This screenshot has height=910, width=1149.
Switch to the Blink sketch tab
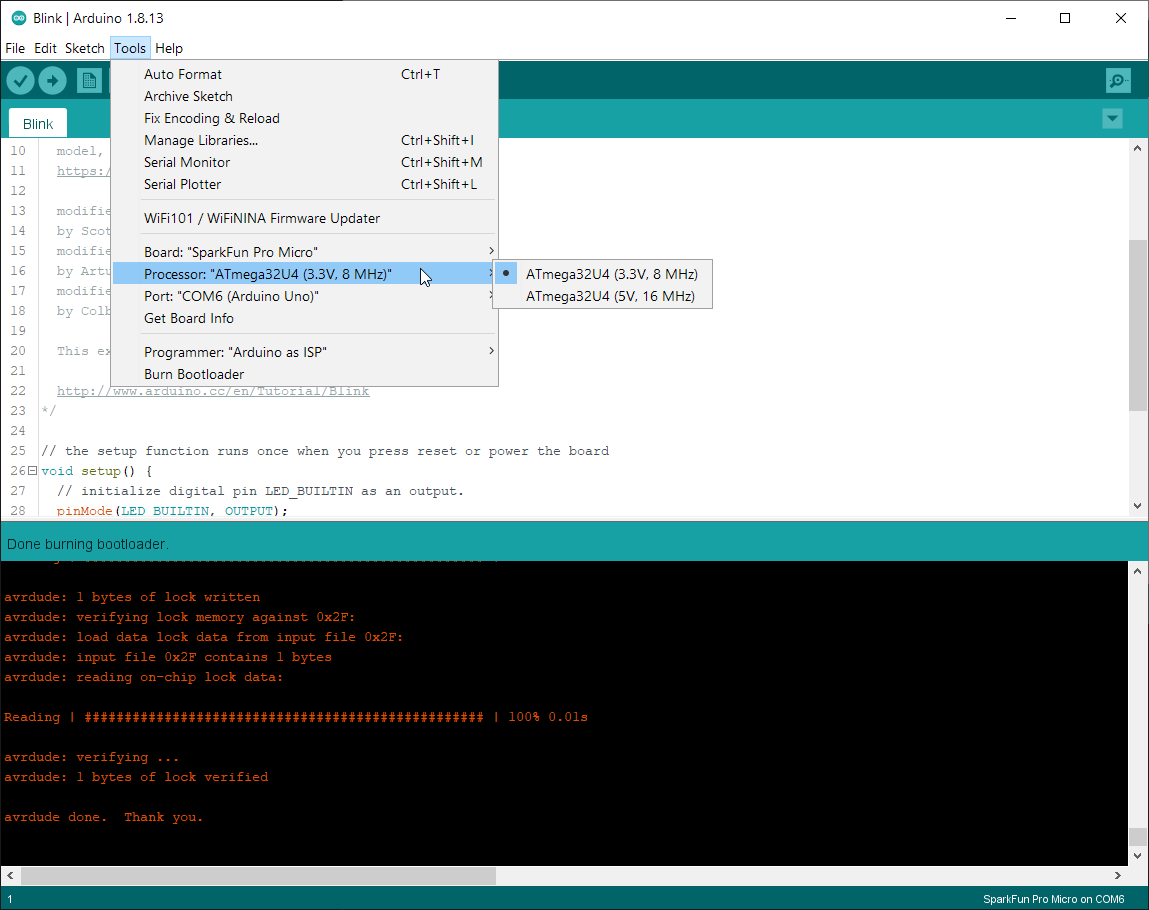38,124
